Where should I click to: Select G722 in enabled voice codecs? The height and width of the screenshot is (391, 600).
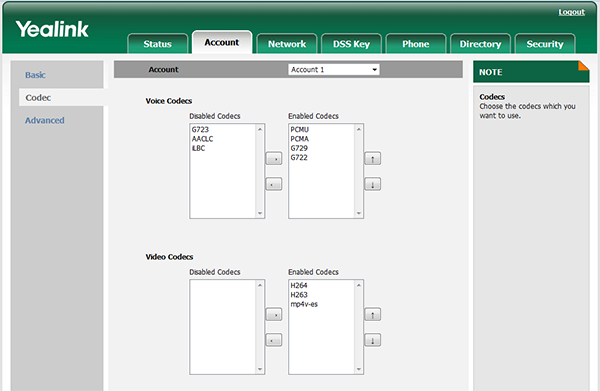tap(321, 157)
